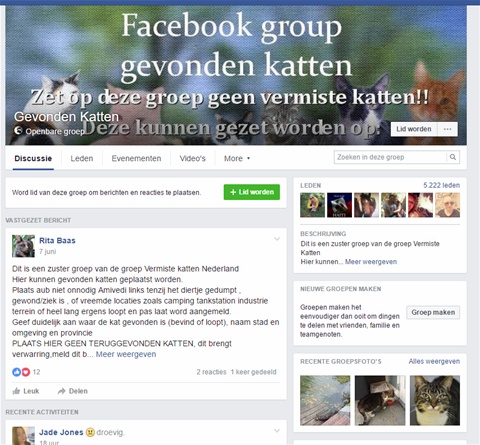Click the search magnifier icon in group search
480x445 pixels.
tap(453, 157)
